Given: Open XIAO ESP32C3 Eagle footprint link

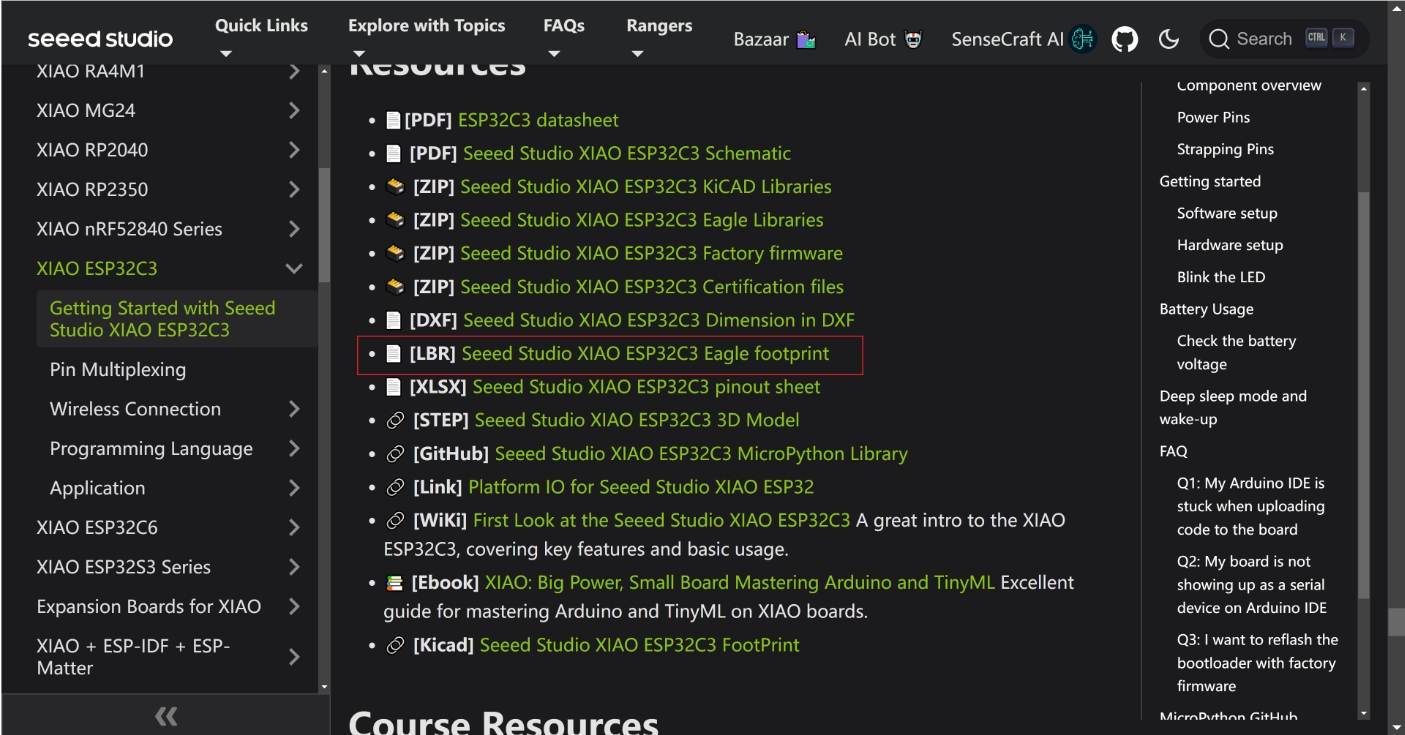Looking at the screenshot, I should (x=645, y=354).
